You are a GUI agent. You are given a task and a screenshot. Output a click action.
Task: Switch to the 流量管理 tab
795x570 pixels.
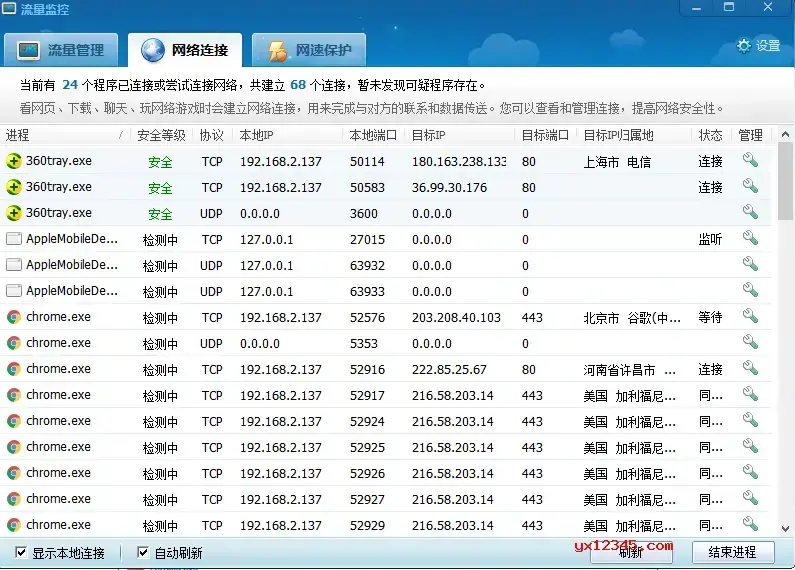[61, 50]
